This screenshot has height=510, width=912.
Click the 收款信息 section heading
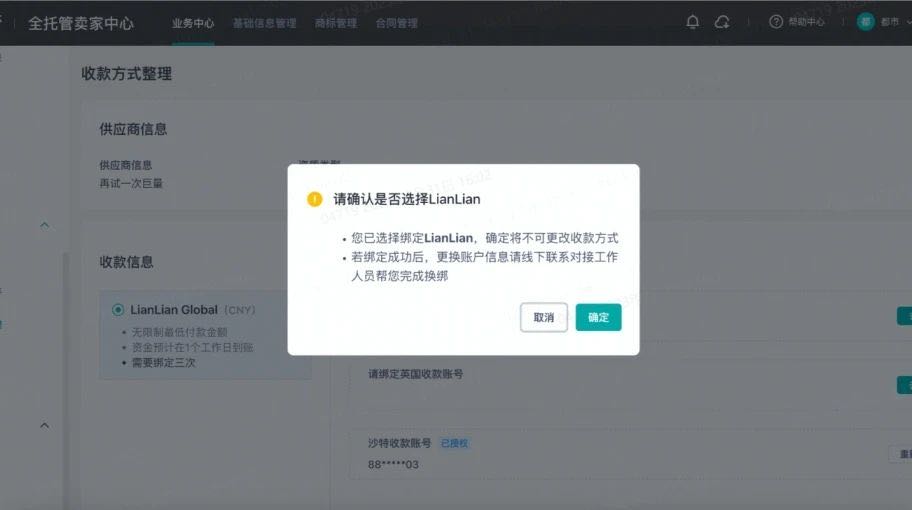(126, 262)
